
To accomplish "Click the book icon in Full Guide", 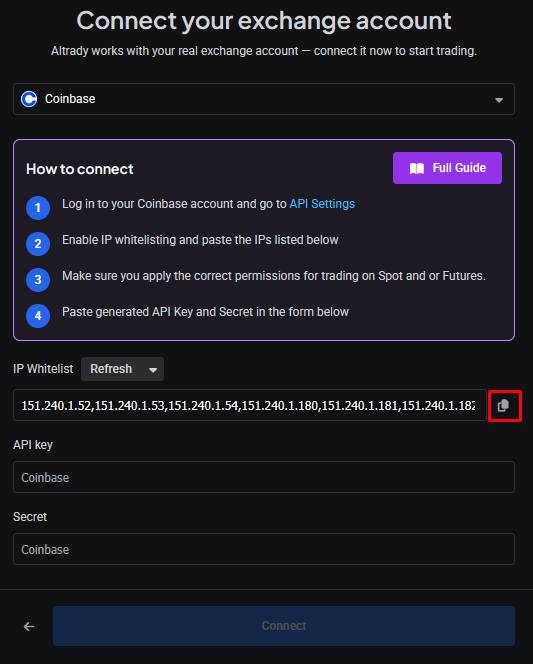I will click(417, 169).
